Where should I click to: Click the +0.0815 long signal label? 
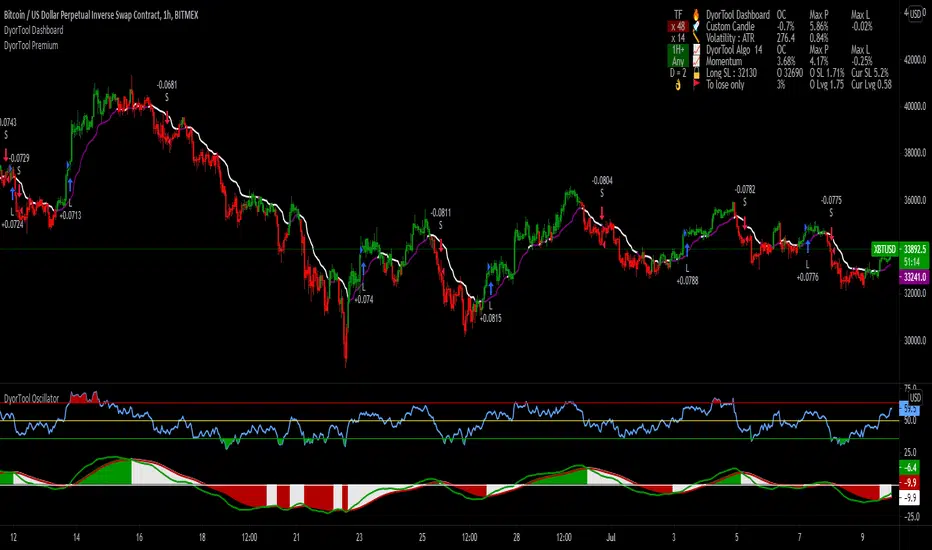(x=490, y=318)
